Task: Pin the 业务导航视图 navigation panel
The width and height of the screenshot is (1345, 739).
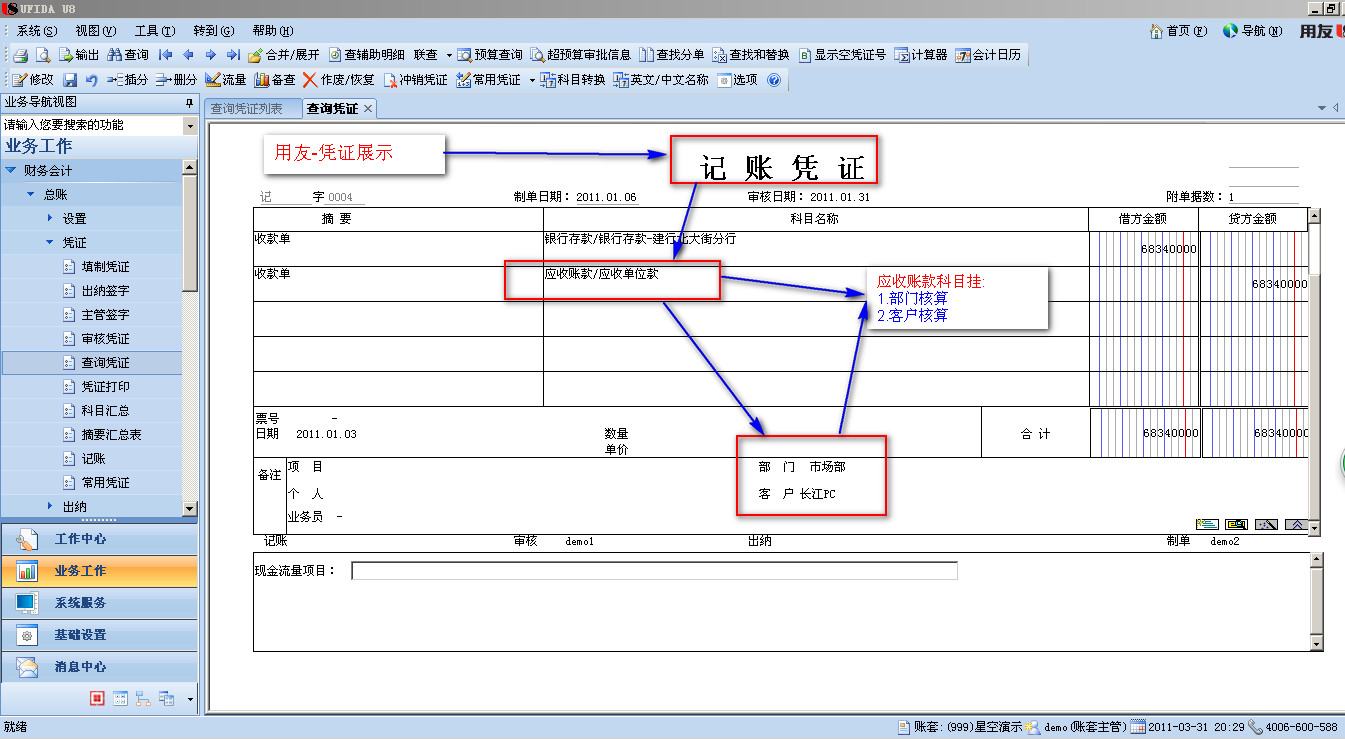Action: (189, 102)
